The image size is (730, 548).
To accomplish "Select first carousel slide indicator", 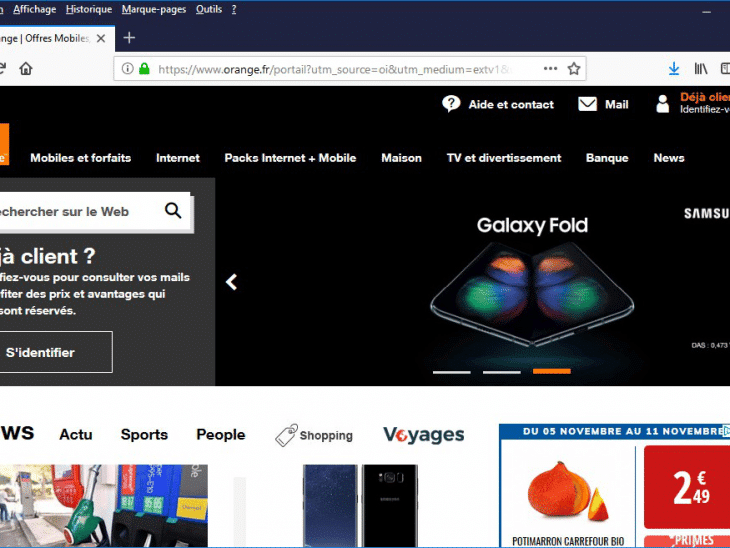I will tap(452, 372).
